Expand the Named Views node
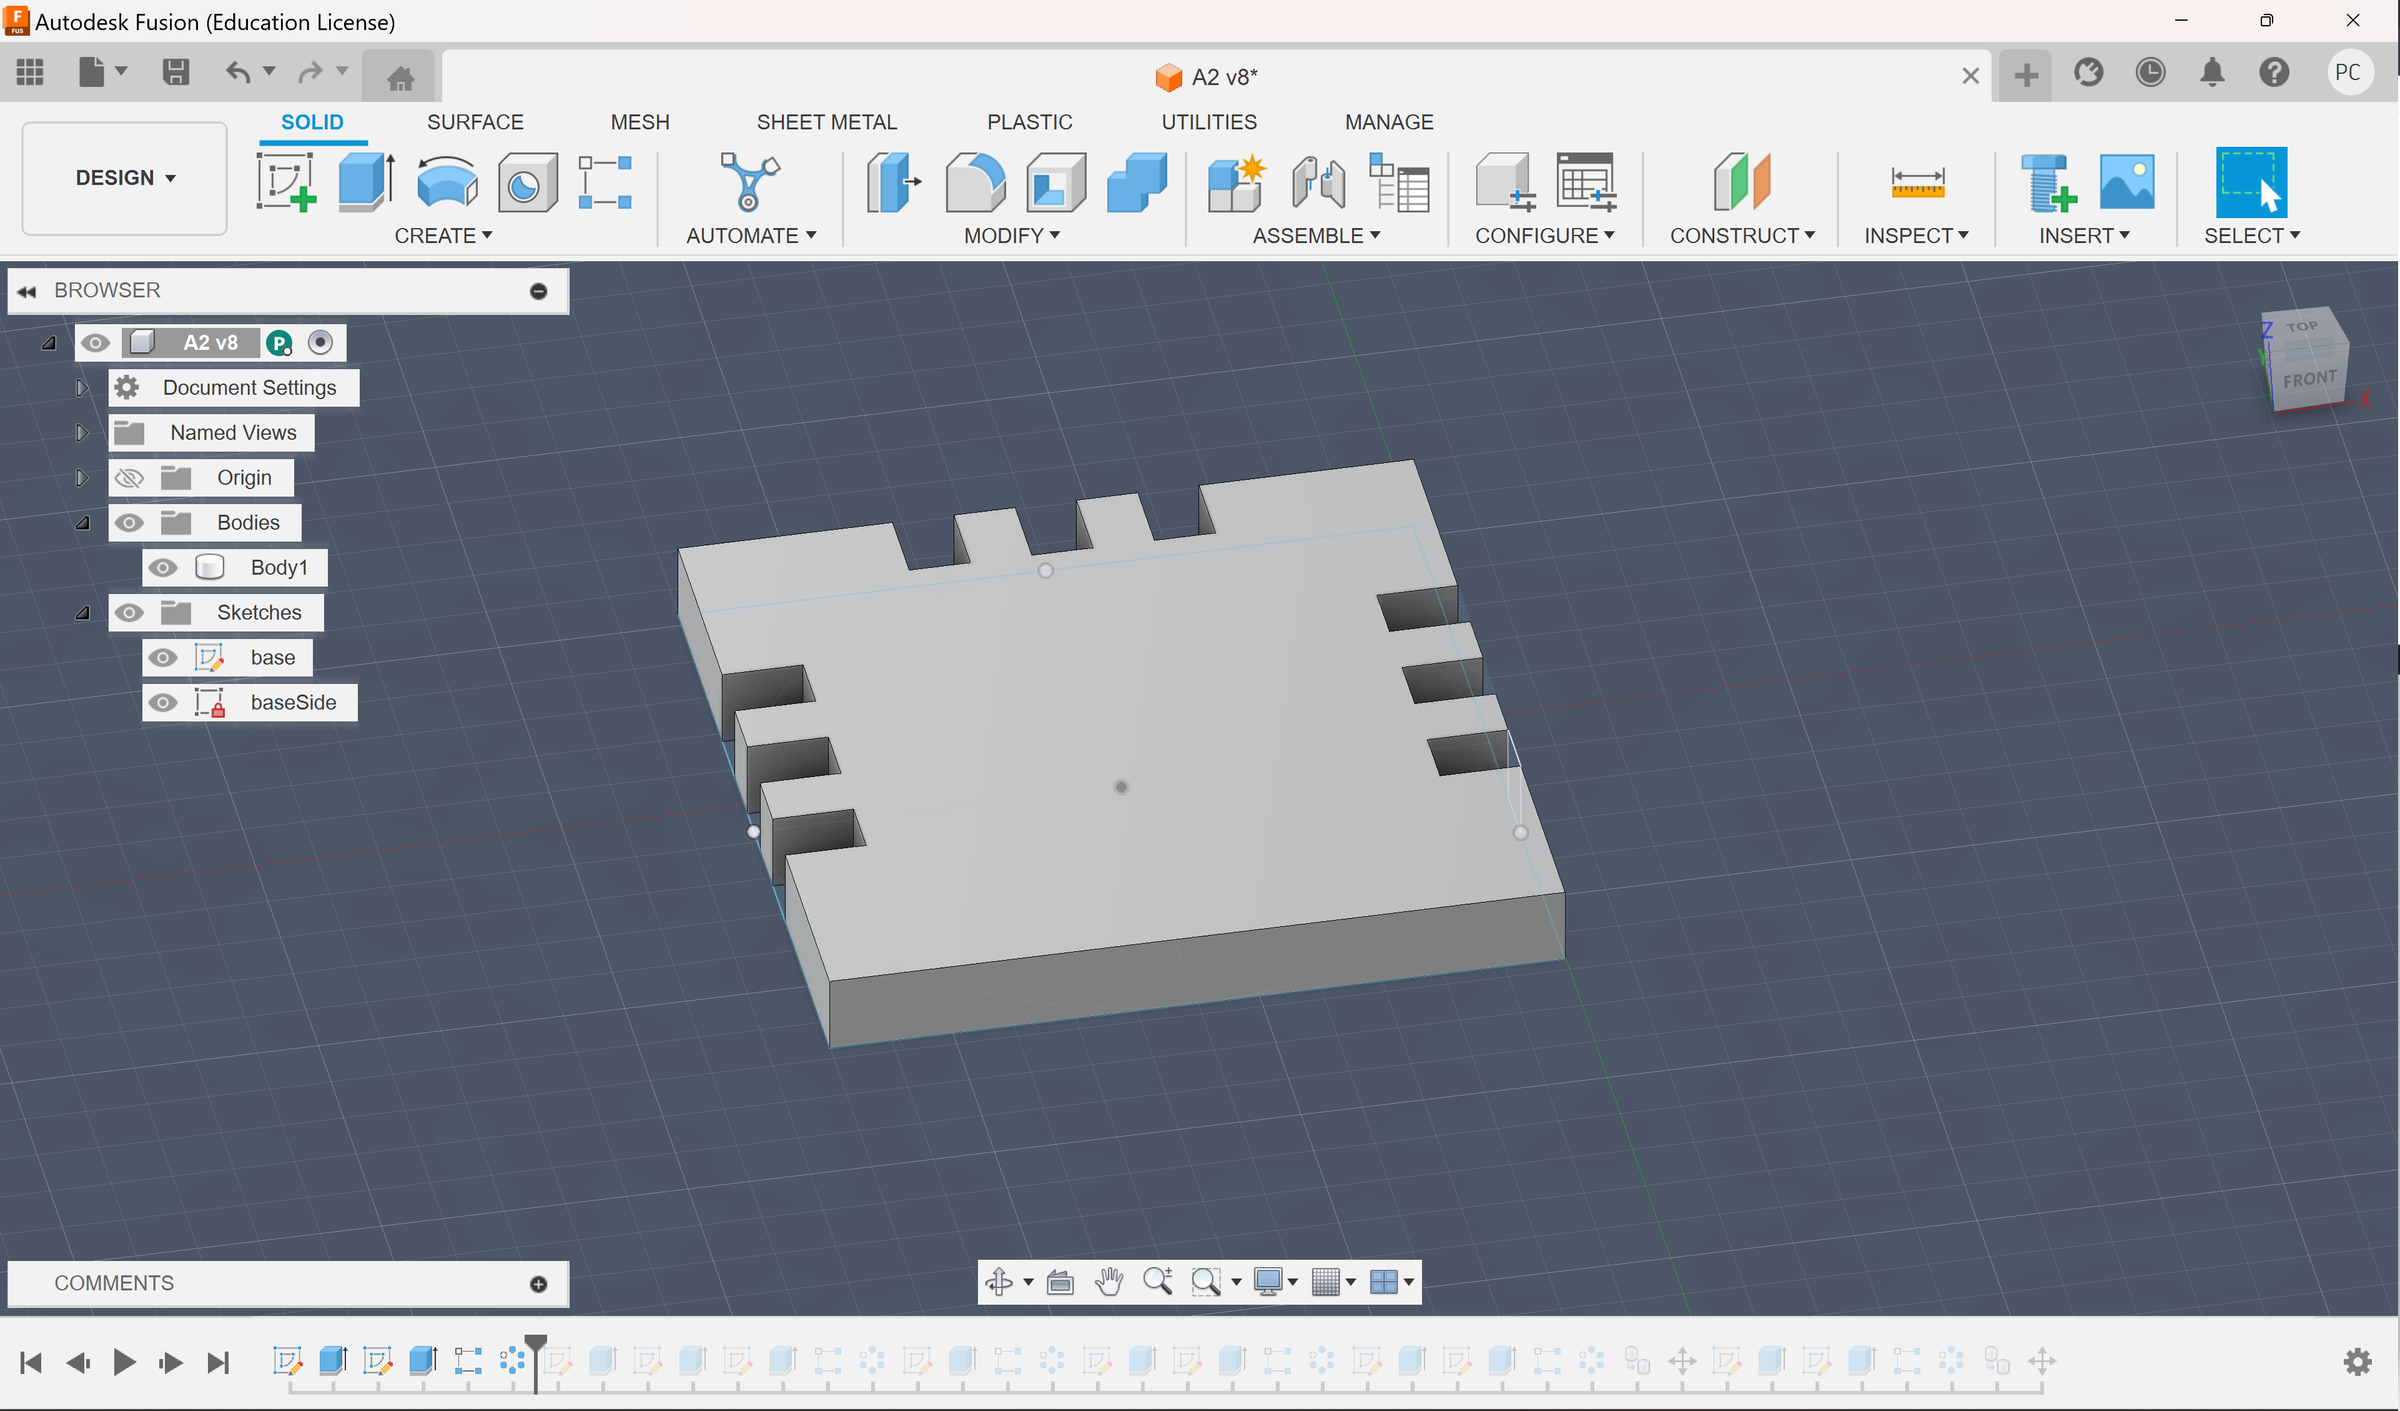The height and width of the screenshot is (1411, 2400). 82,433
